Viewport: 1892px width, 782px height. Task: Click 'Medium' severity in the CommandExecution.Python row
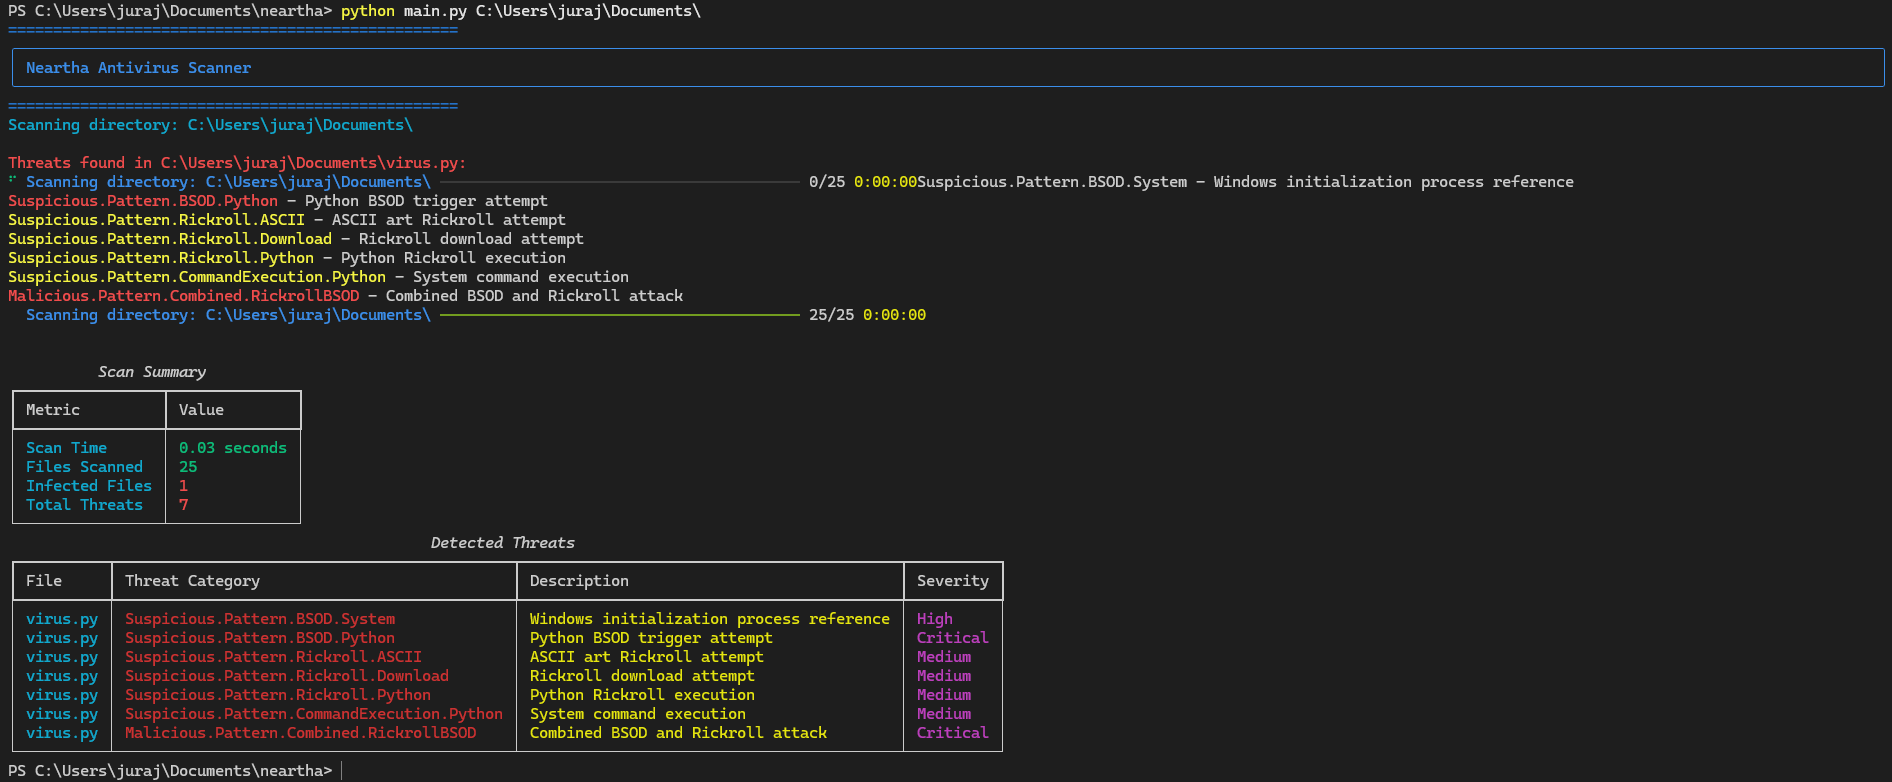[x=944, y=714]
